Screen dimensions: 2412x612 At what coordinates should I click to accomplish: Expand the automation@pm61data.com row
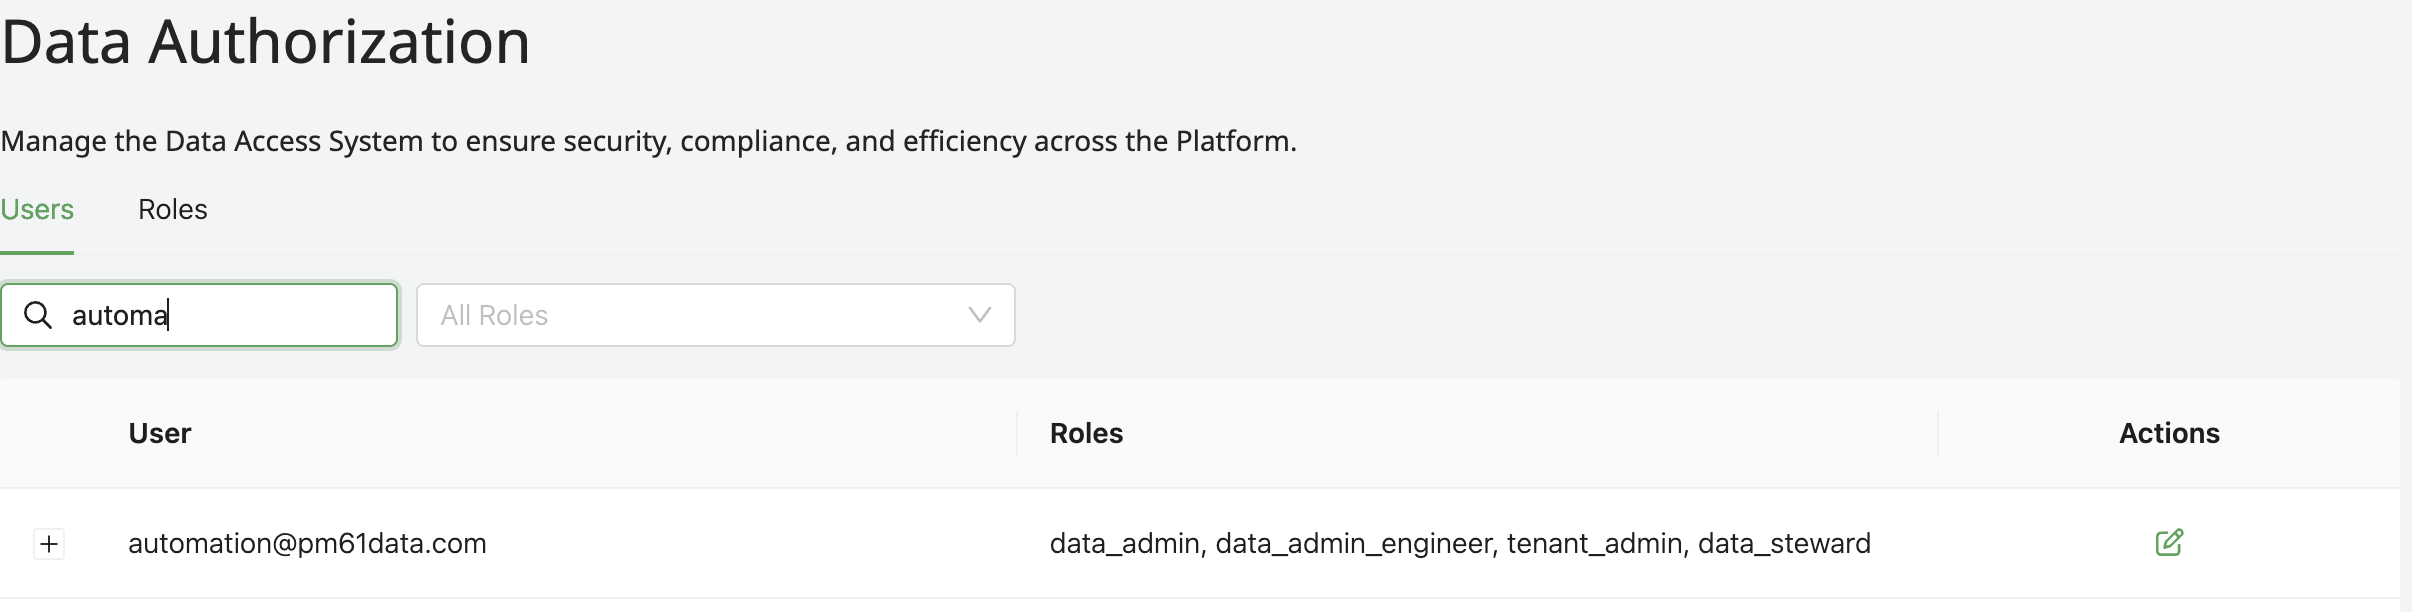pos(49,544)
